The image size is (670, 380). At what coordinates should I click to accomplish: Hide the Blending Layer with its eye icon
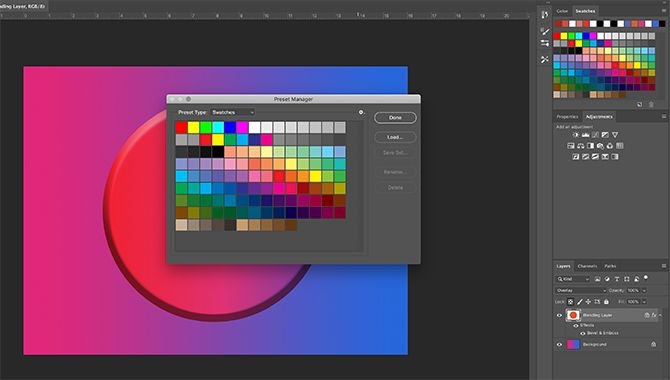pos(559,315)
